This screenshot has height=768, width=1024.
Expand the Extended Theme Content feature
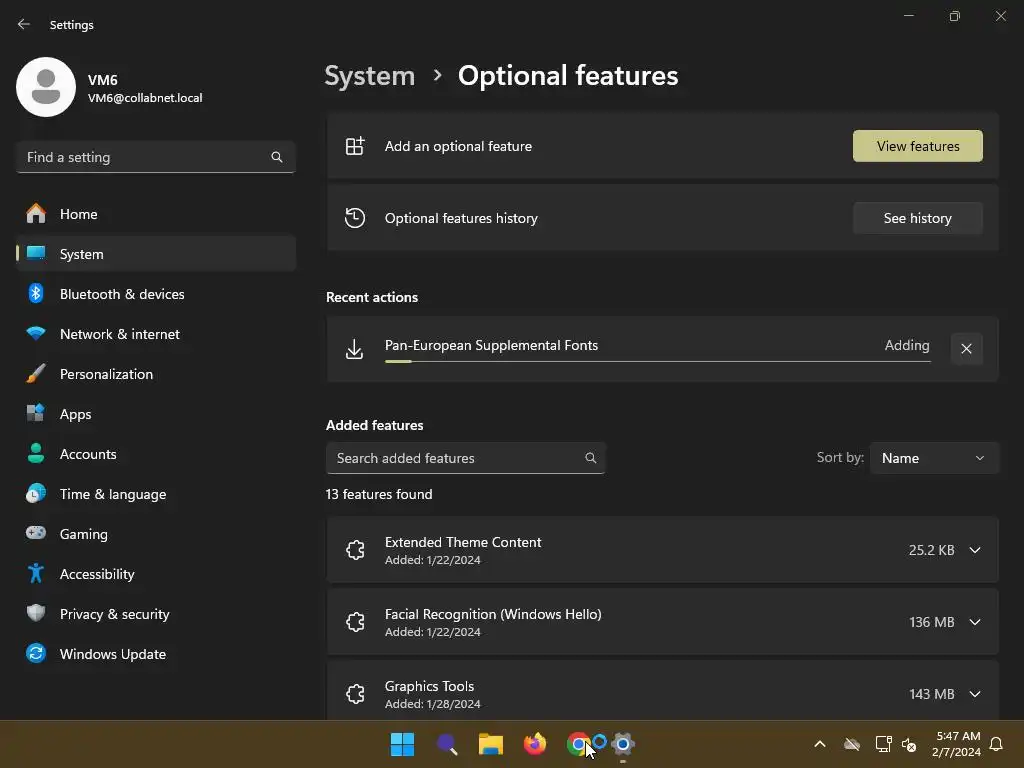(975, 550)
